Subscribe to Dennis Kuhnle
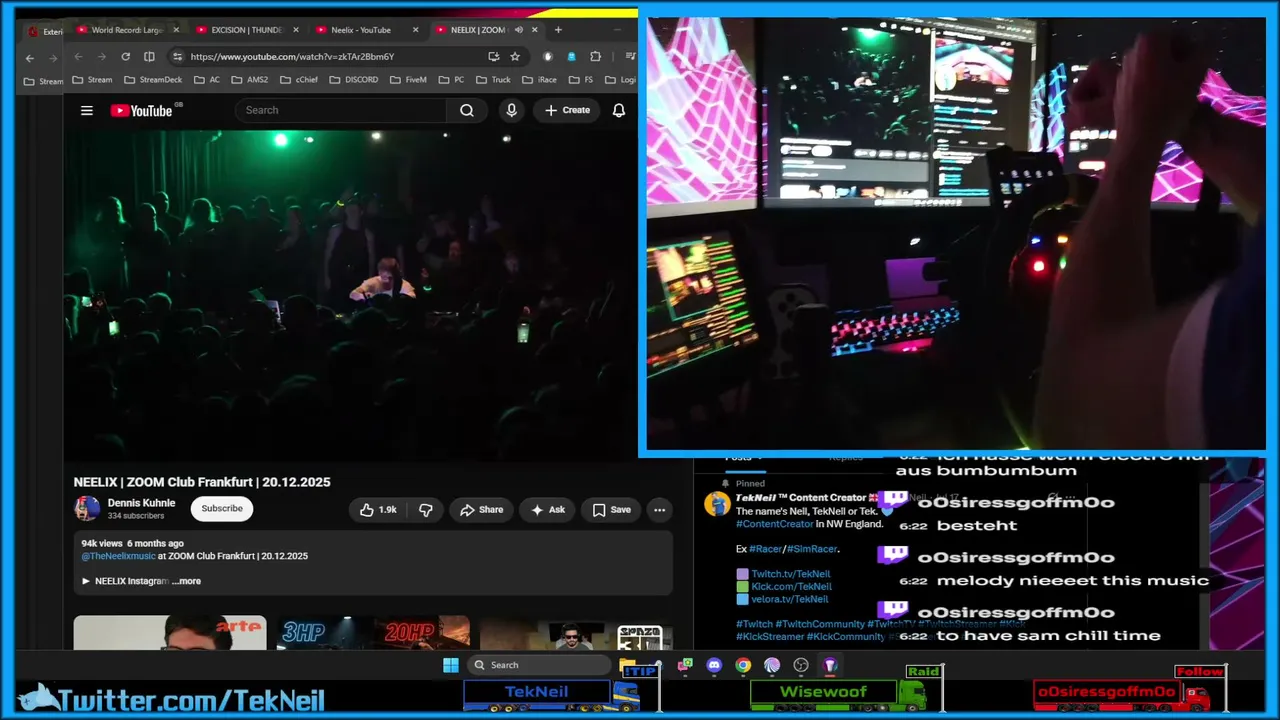Screen dimensions: 1280x720 coord(222,509)
